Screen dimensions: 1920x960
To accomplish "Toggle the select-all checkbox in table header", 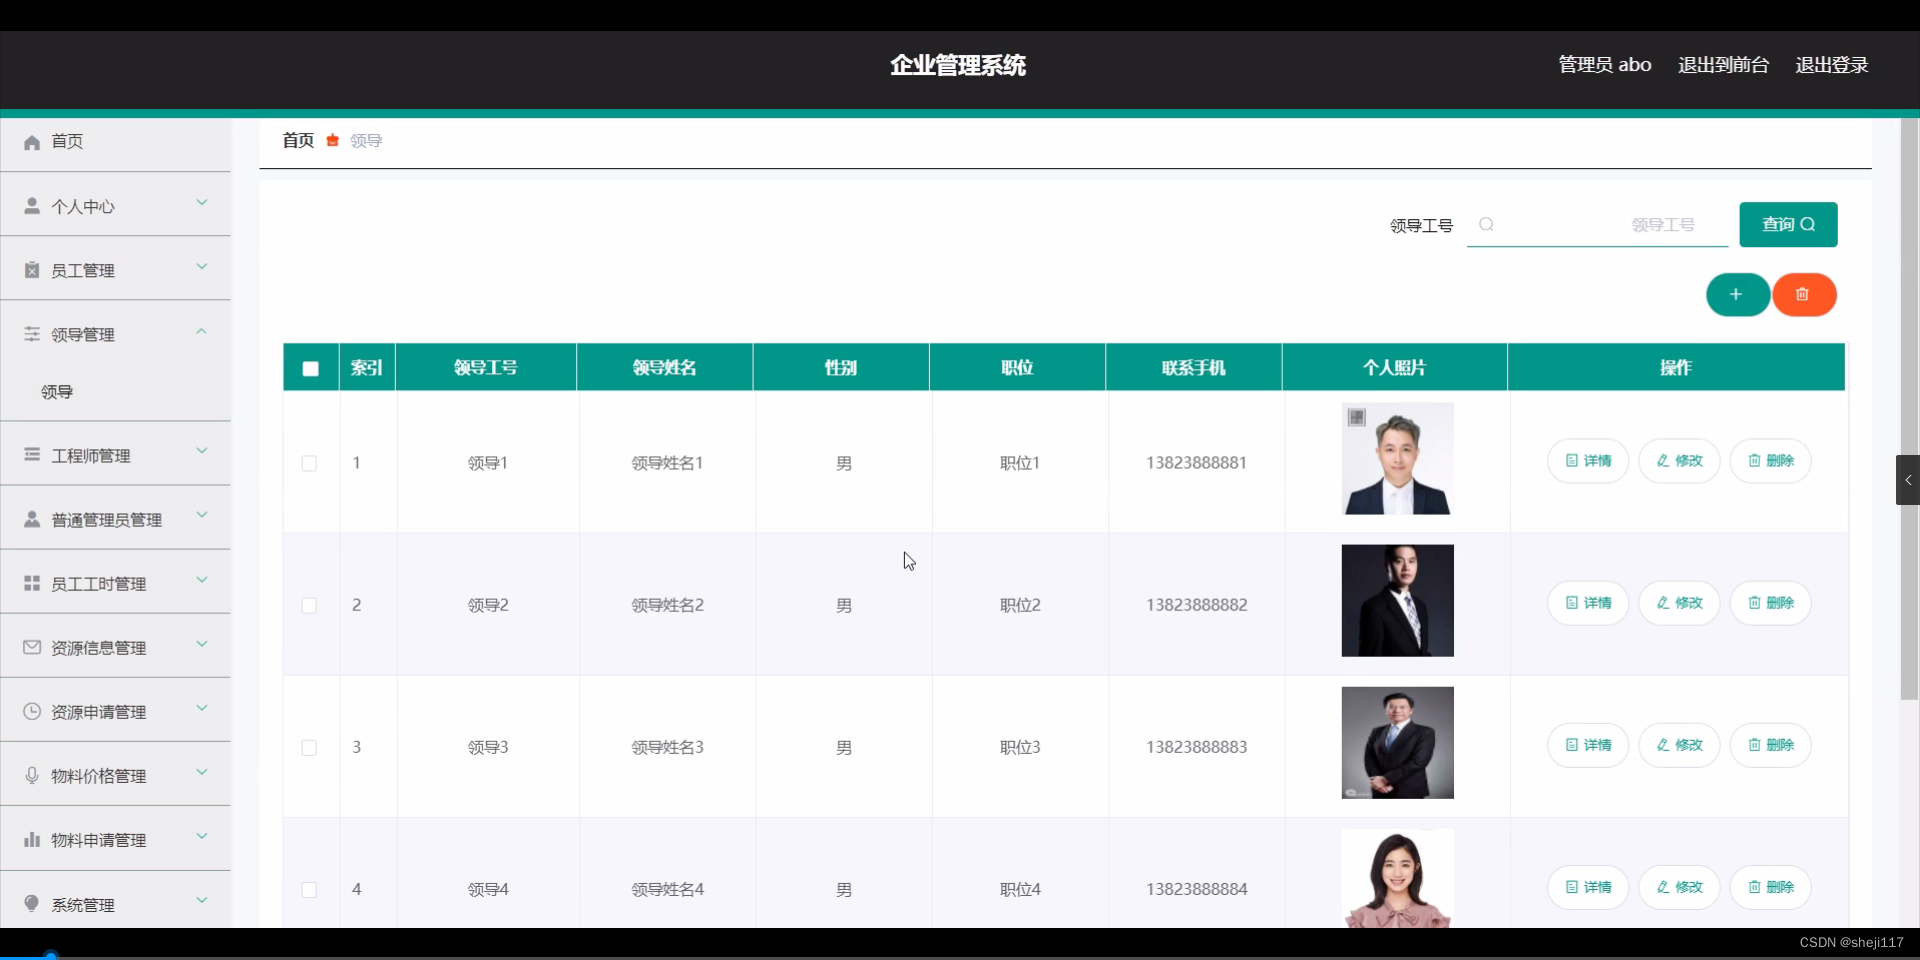I will click(x=310, y=367).
